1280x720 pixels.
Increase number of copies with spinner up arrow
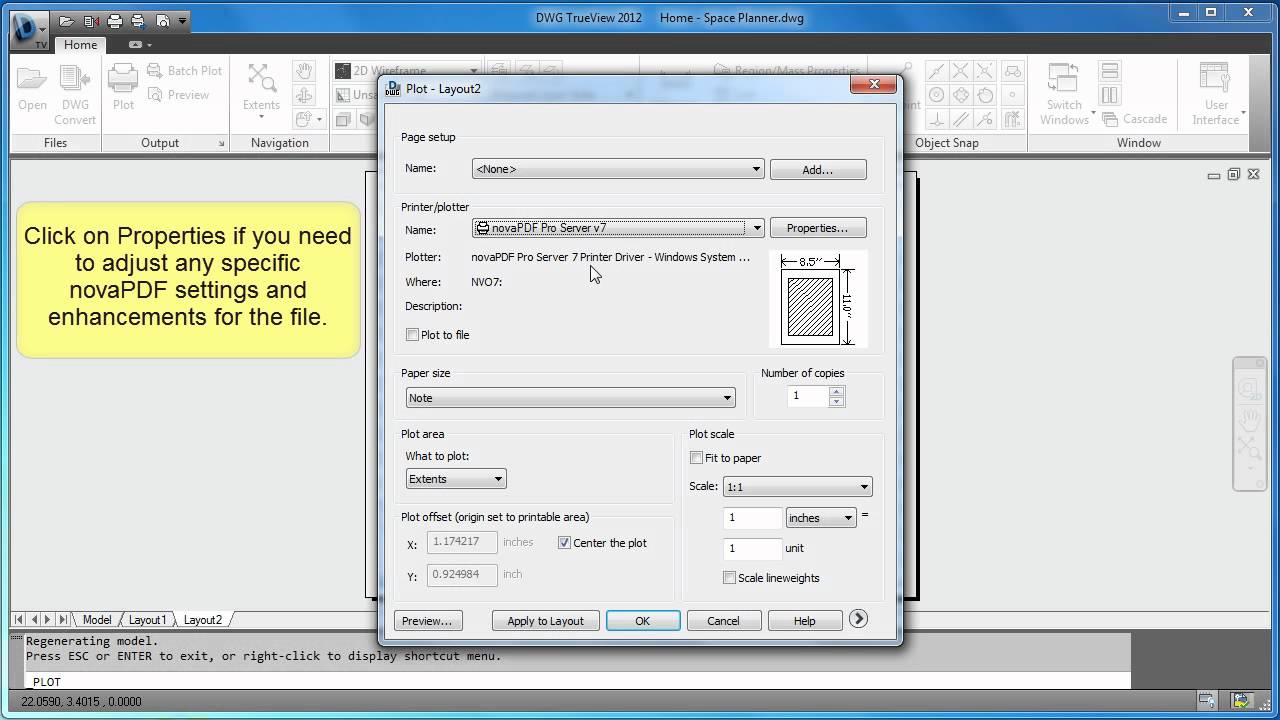pos(837,391)
